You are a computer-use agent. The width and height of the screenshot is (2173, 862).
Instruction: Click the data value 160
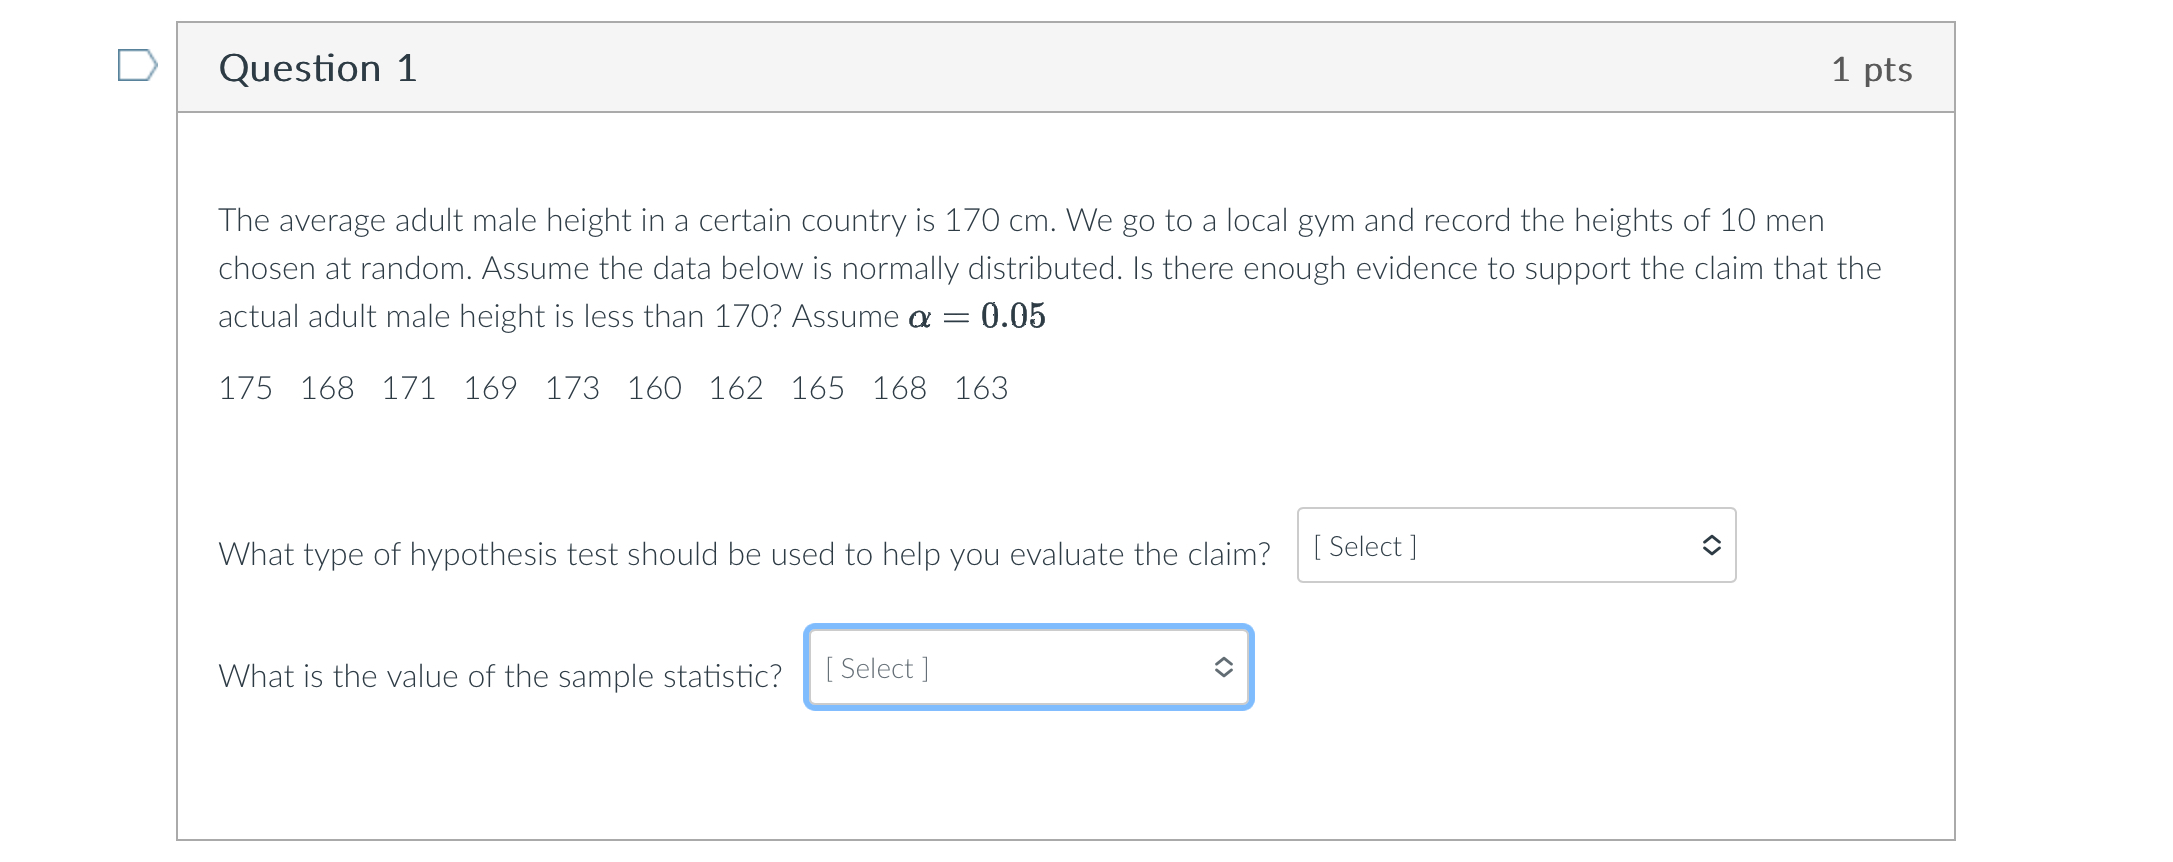(x=654, y=388)
